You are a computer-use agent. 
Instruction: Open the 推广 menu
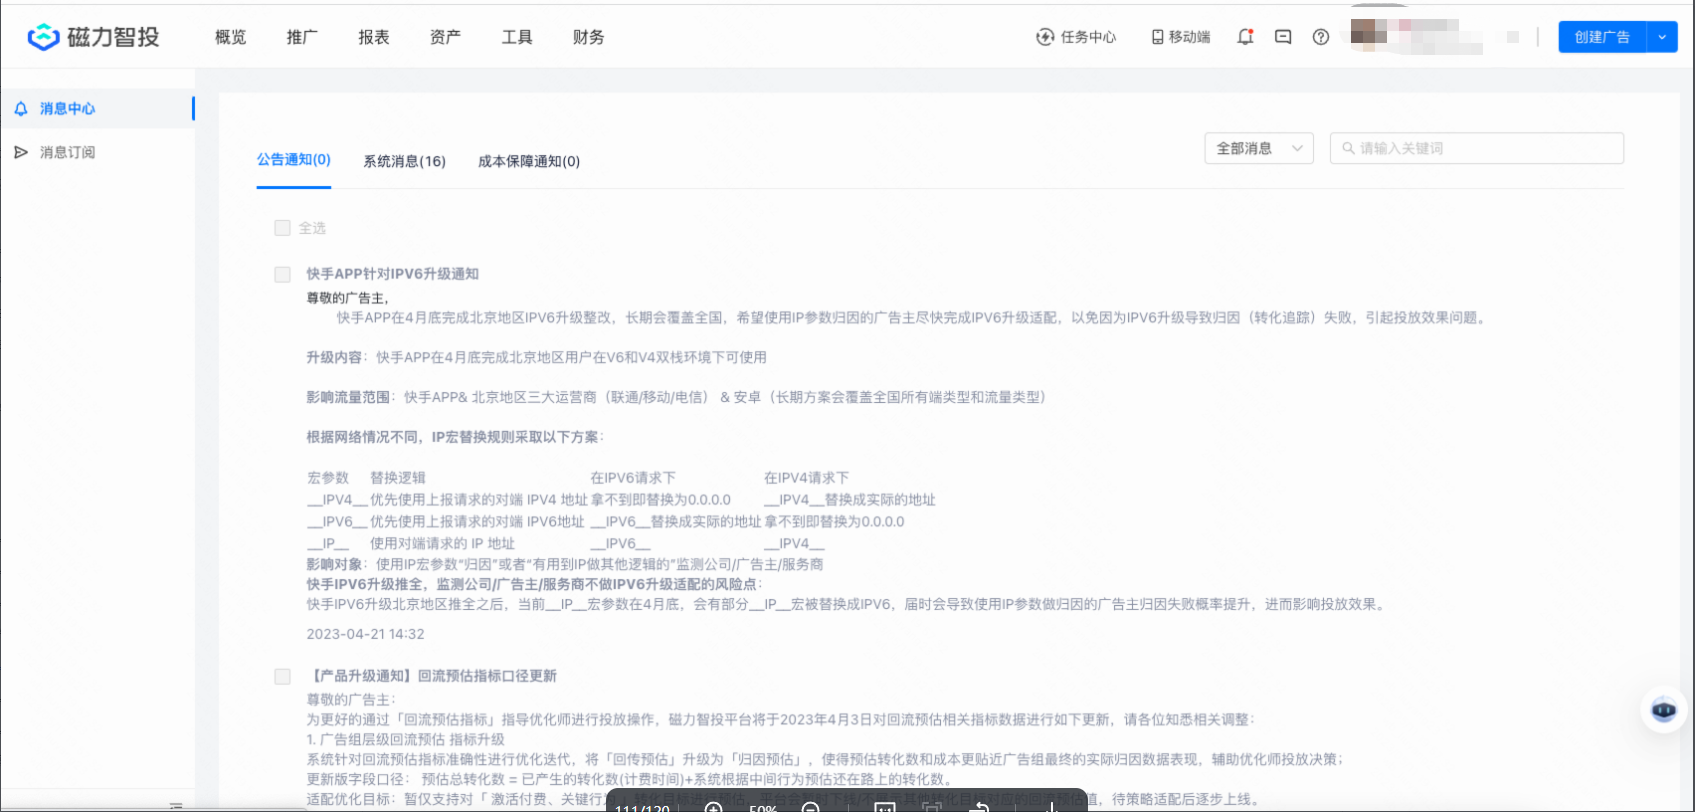pos(302,37)
